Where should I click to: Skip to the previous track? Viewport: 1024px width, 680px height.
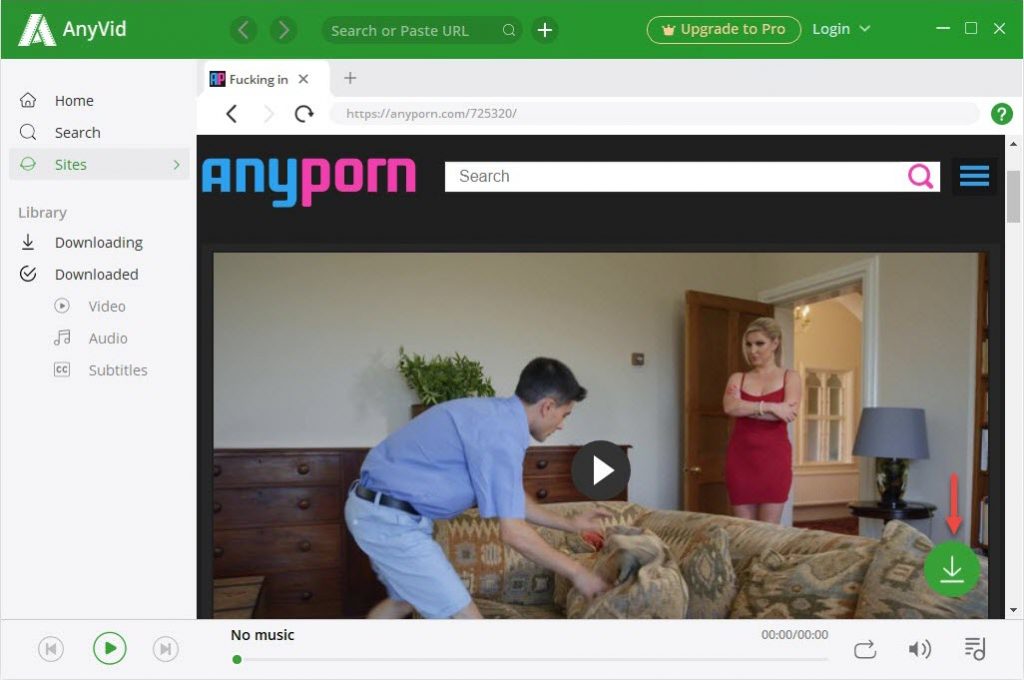51,649
